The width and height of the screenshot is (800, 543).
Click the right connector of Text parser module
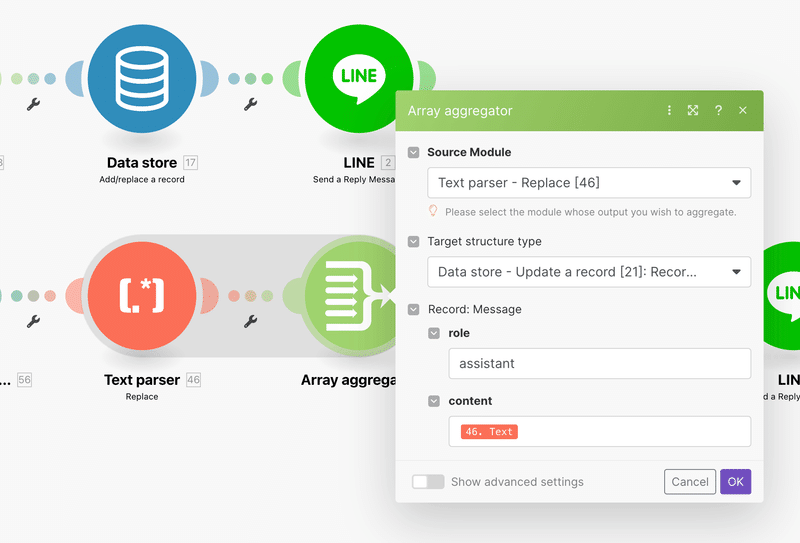pos(209,295)
